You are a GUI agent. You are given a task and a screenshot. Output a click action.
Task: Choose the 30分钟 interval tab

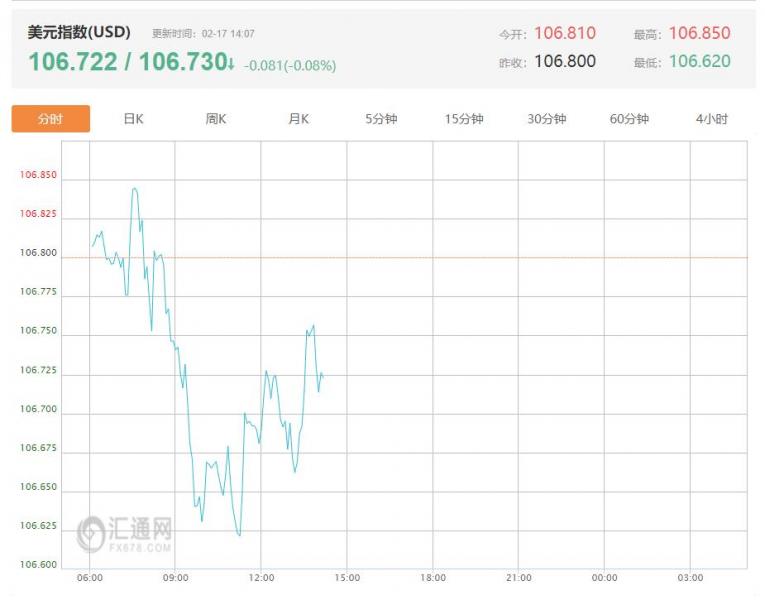click(547, 119)
